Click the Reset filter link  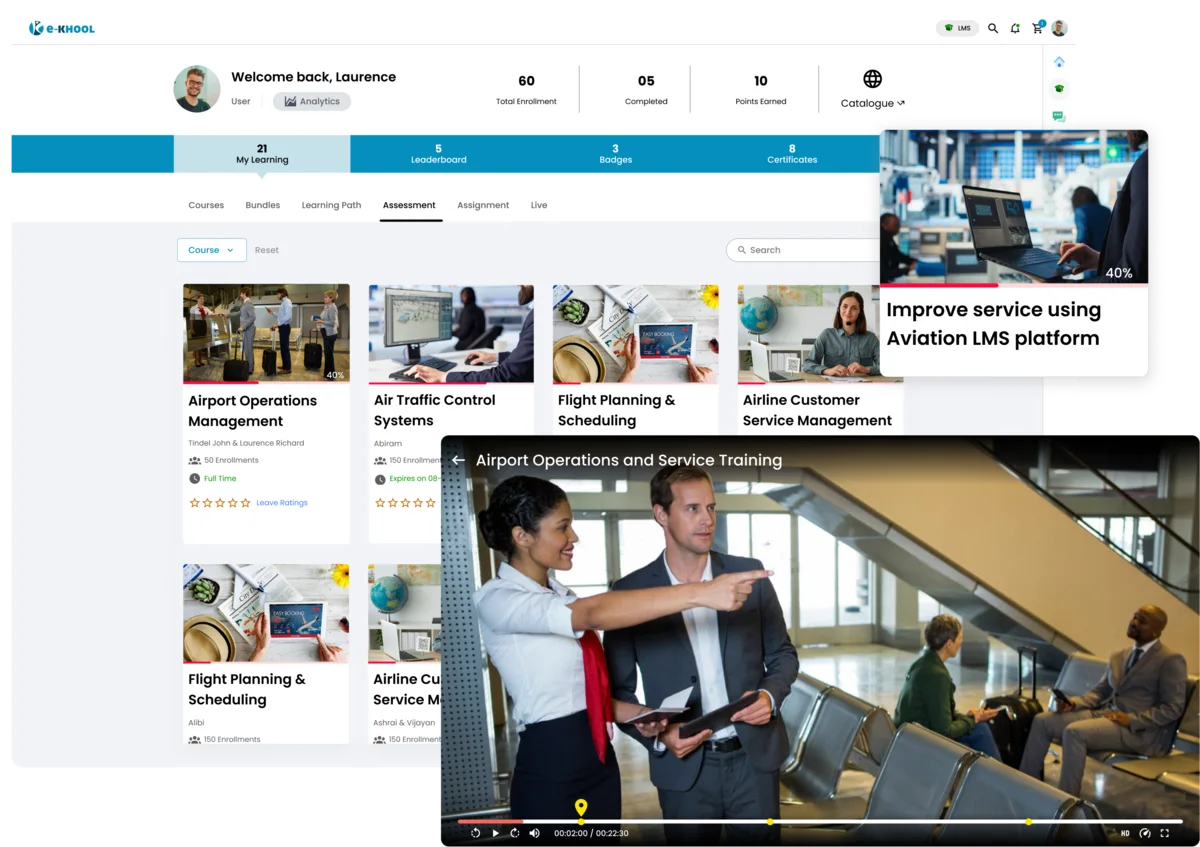point(266,250)
